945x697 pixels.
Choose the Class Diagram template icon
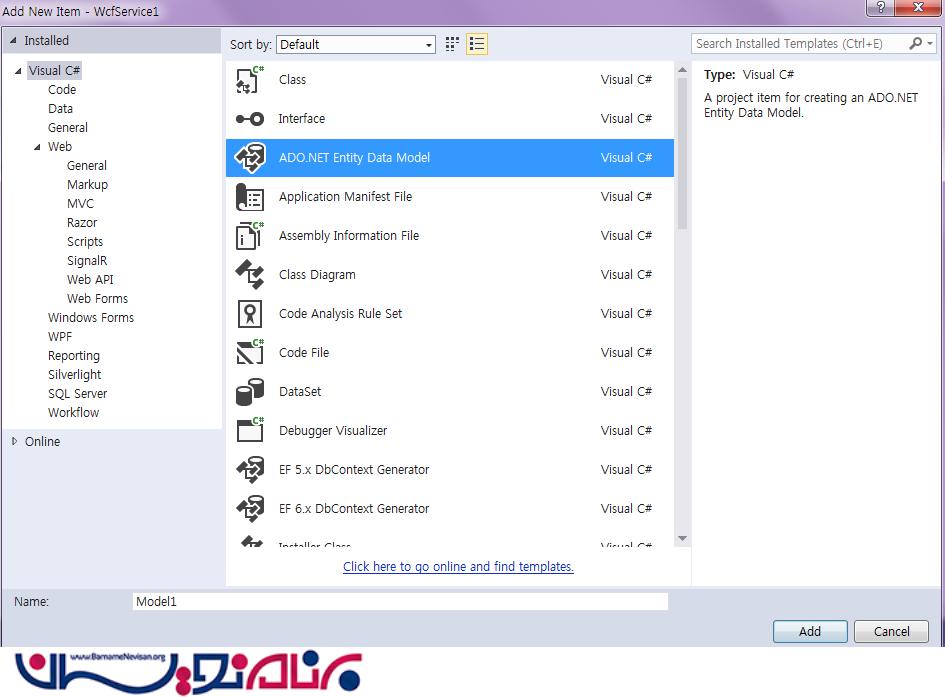pyautogui.click(x=249, y=275)
